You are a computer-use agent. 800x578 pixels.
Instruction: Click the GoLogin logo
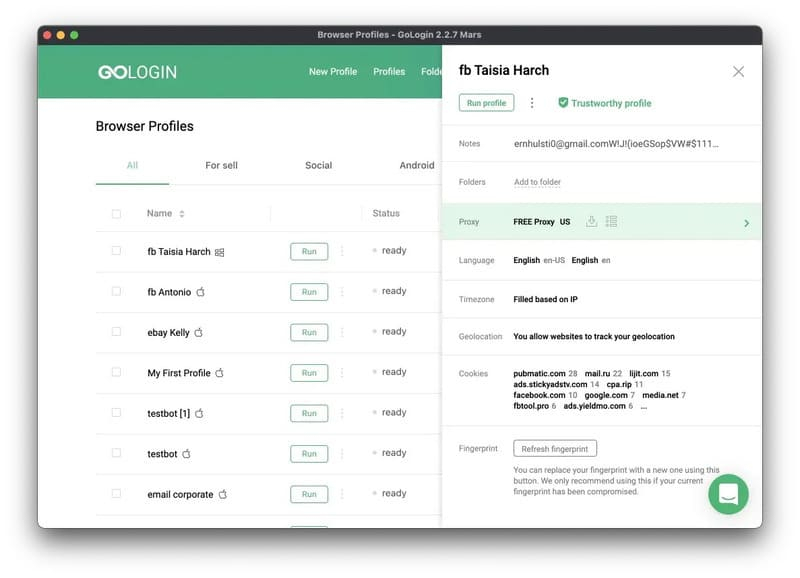(137, 72)
